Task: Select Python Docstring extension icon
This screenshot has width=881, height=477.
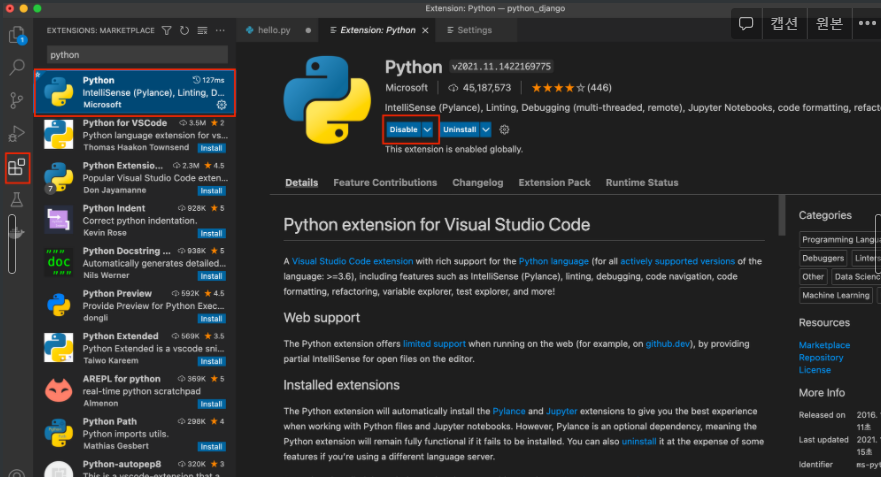Action: [x=58, y=262]
